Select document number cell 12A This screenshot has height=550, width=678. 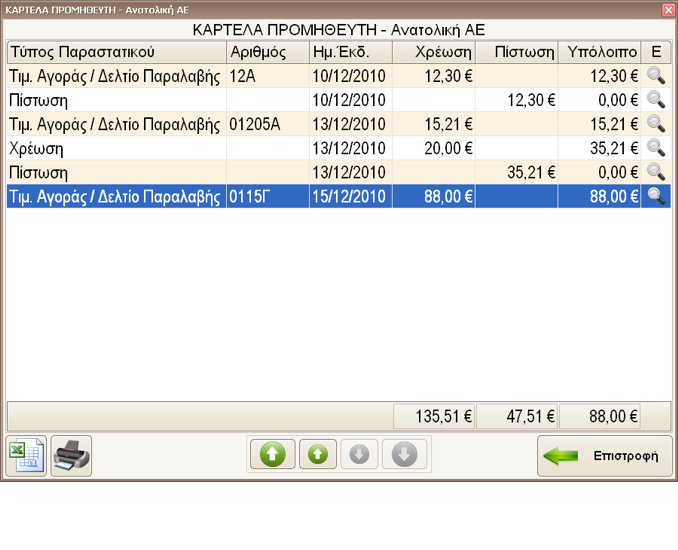click(x=268, y=76)
